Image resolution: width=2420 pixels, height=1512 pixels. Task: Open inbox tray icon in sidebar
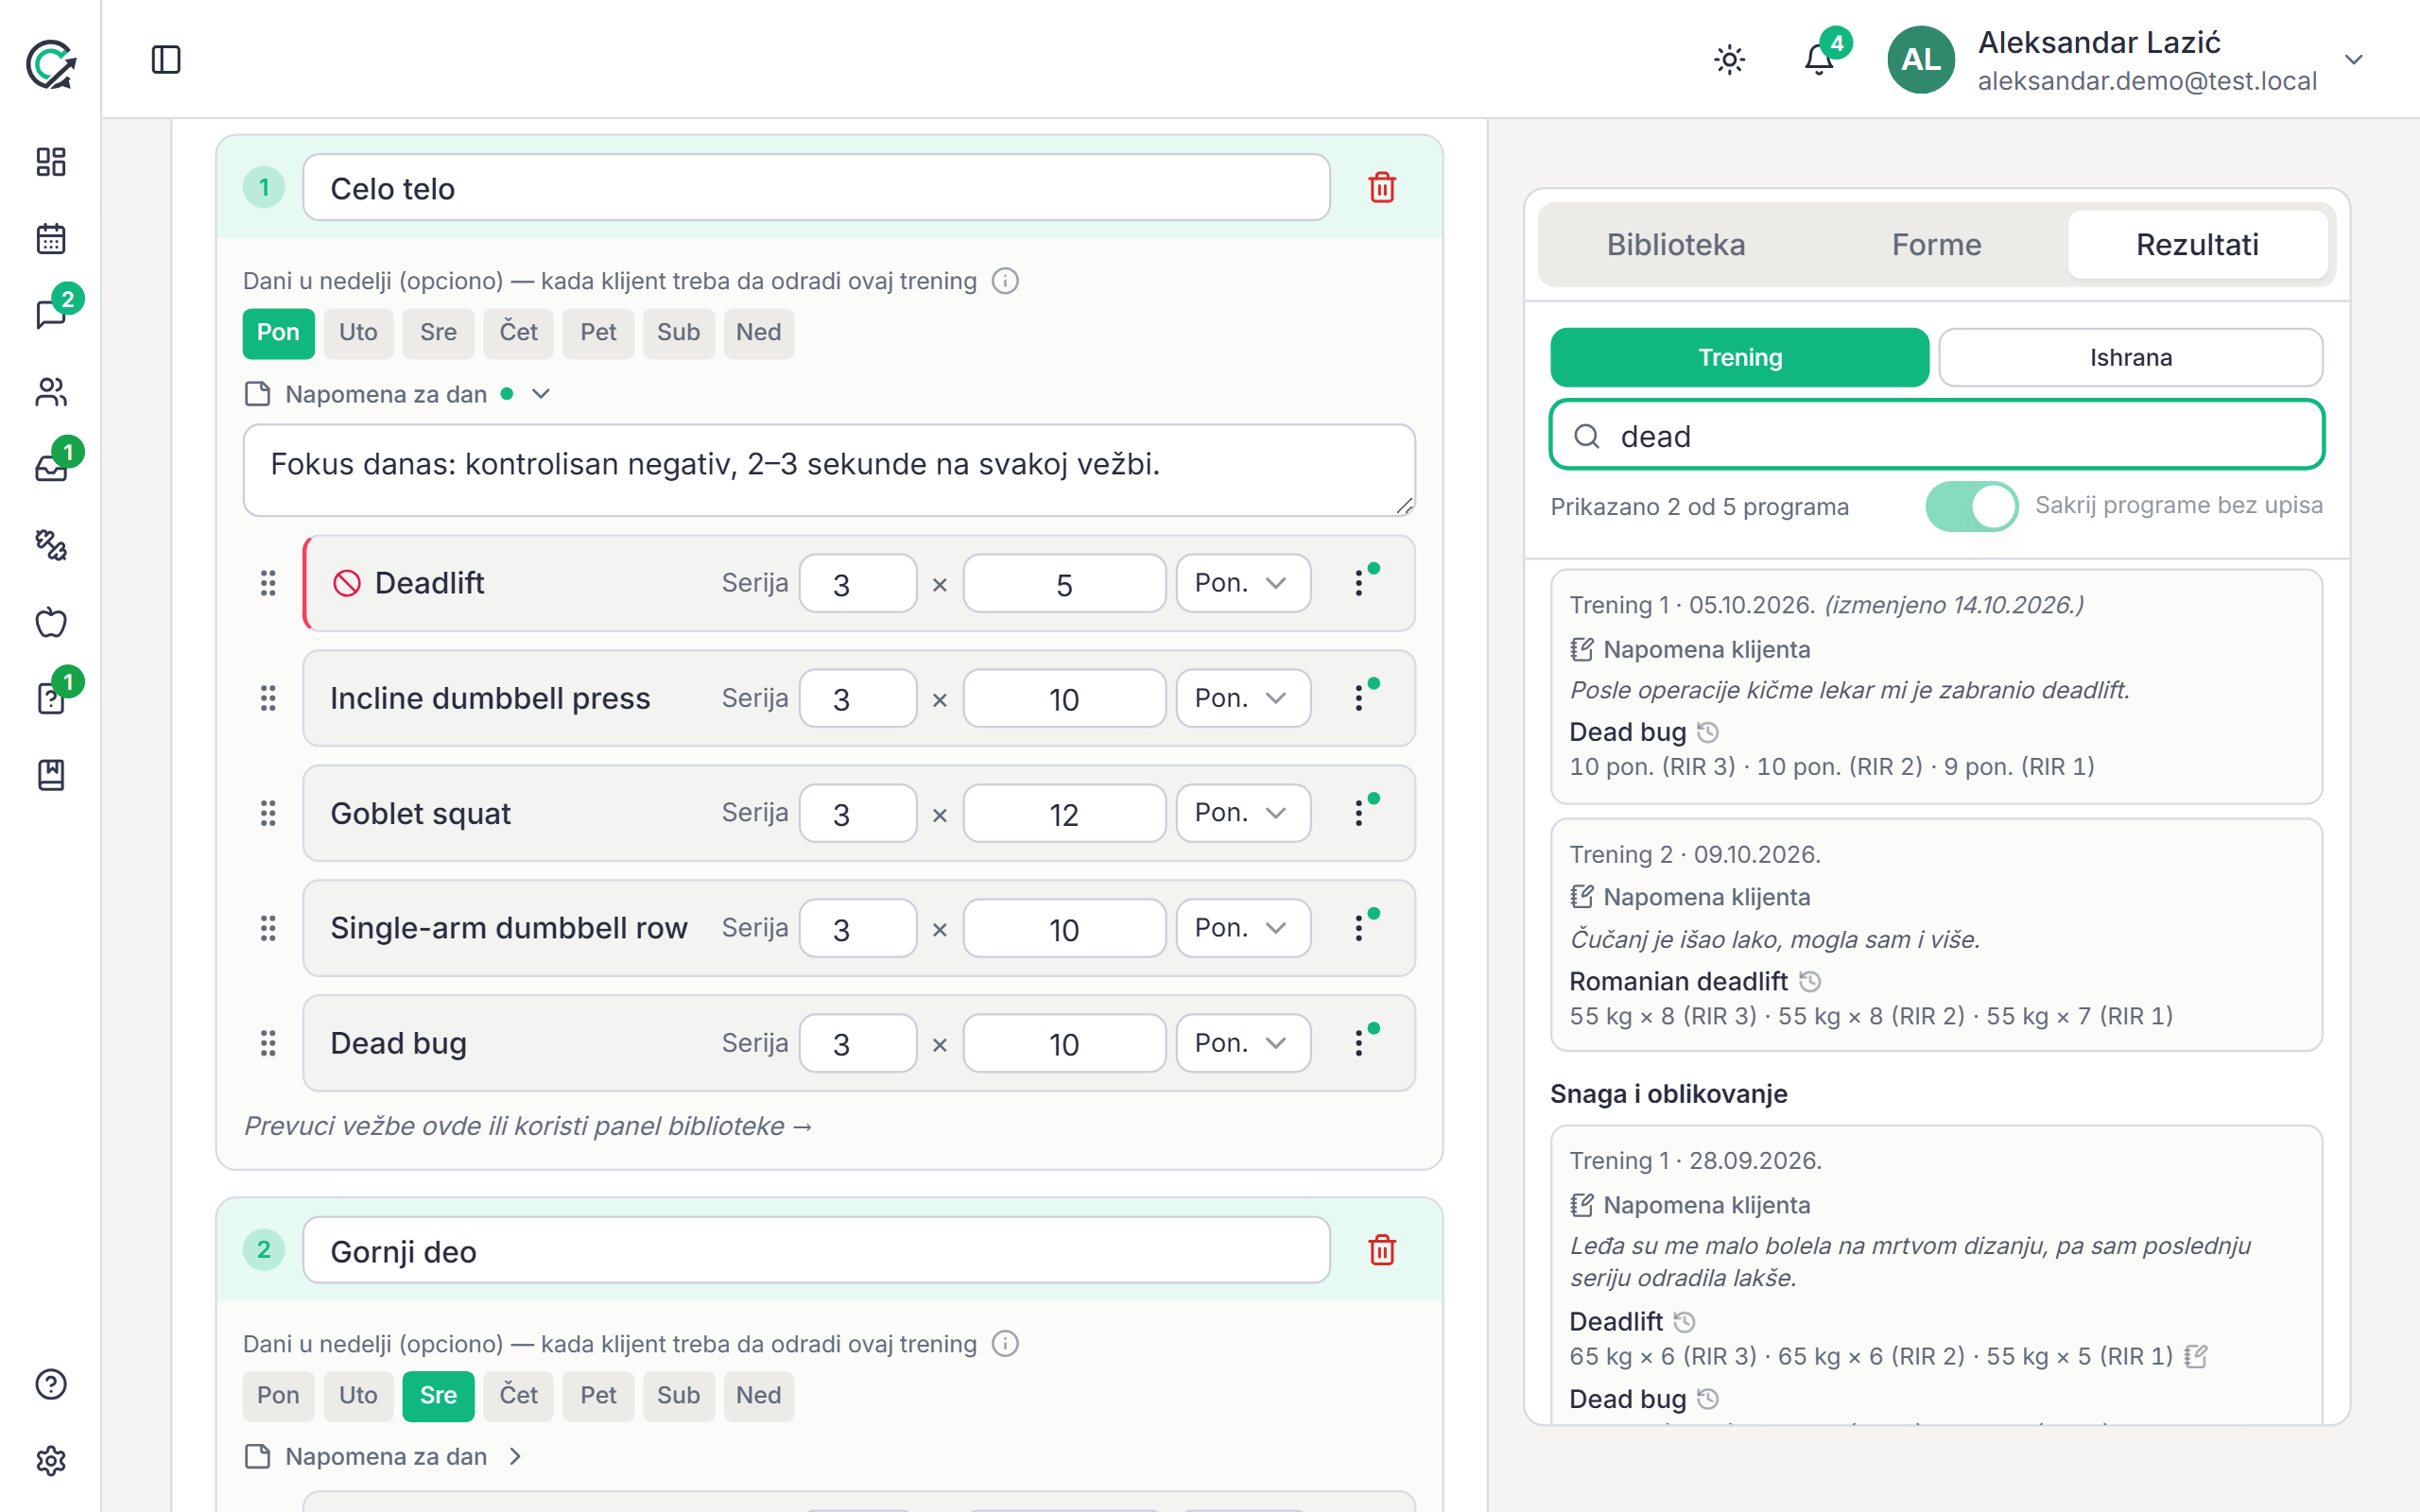pyautogui.click(x=51, y=468)
